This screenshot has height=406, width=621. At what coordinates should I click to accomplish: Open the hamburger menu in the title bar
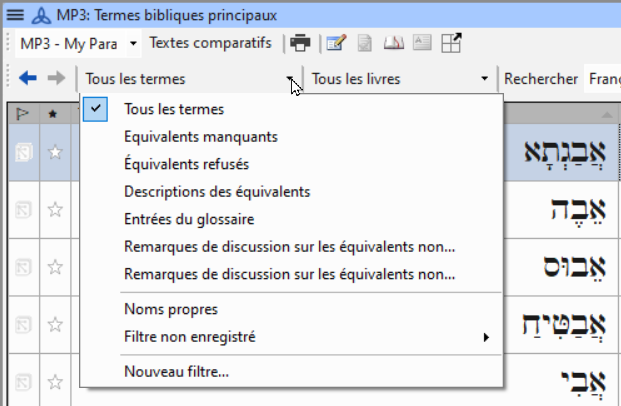pos(15,15)
